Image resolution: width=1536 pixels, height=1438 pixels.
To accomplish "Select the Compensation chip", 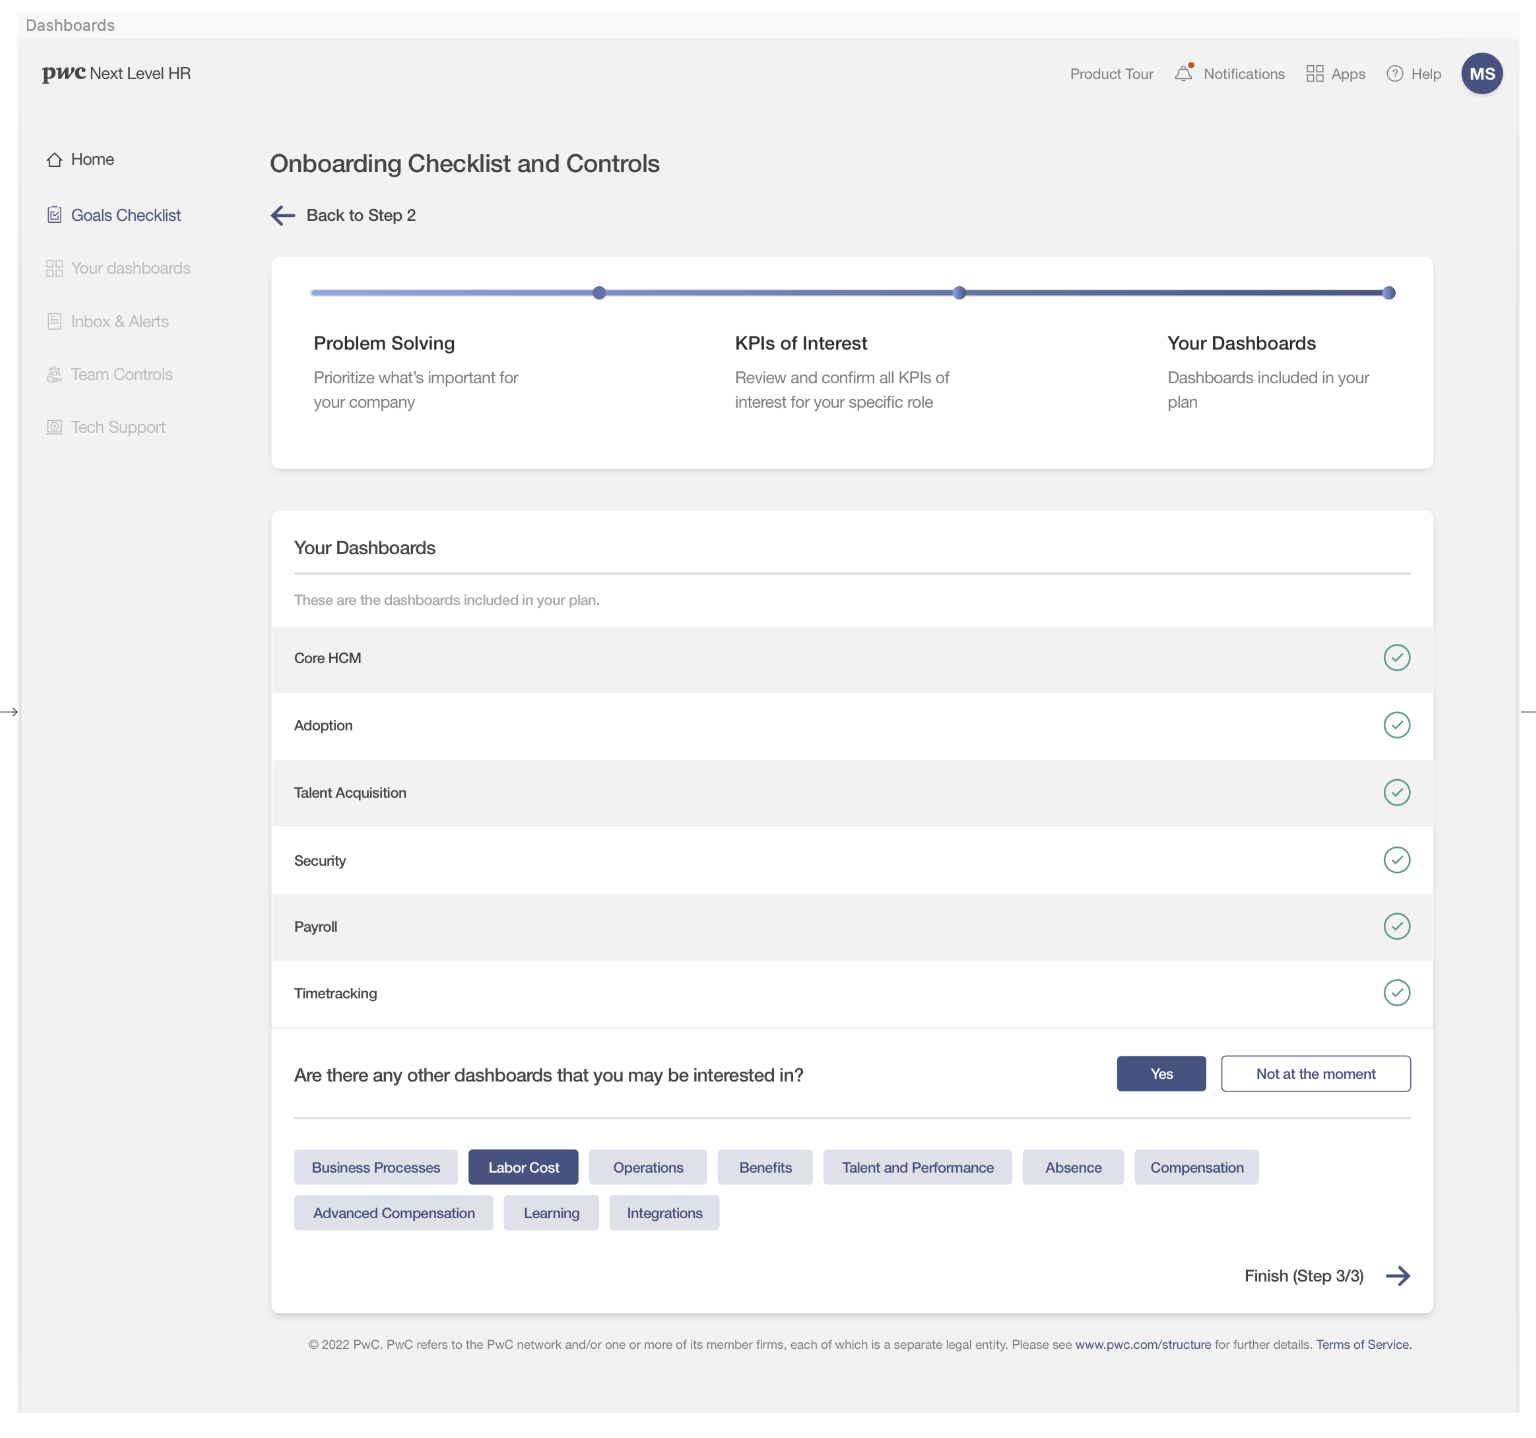I will click(x=1196, y=1167).
